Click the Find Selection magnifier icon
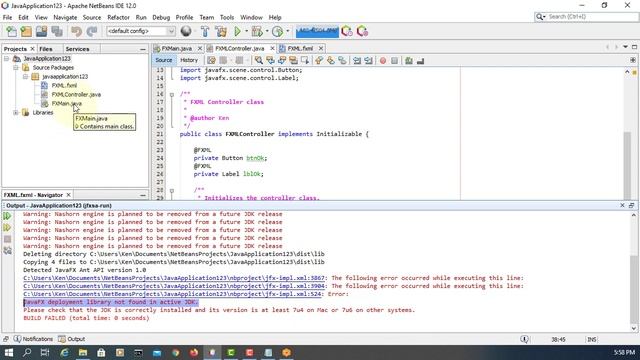Image resolution: width=640 pixels, height=360 pixels. (x=258, y=60)
